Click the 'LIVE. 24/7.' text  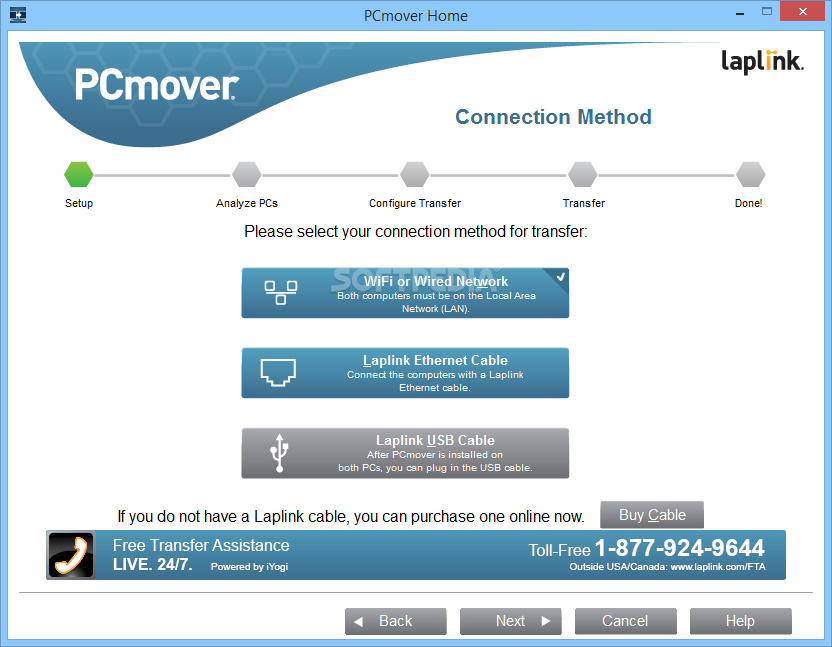(153, 564)
